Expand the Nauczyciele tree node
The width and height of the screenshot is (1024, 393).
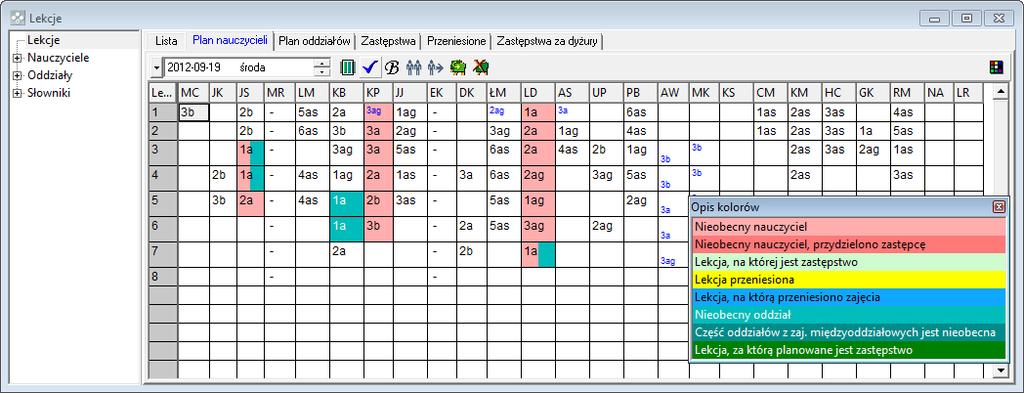pyautogui.click(x=17, y=58)
